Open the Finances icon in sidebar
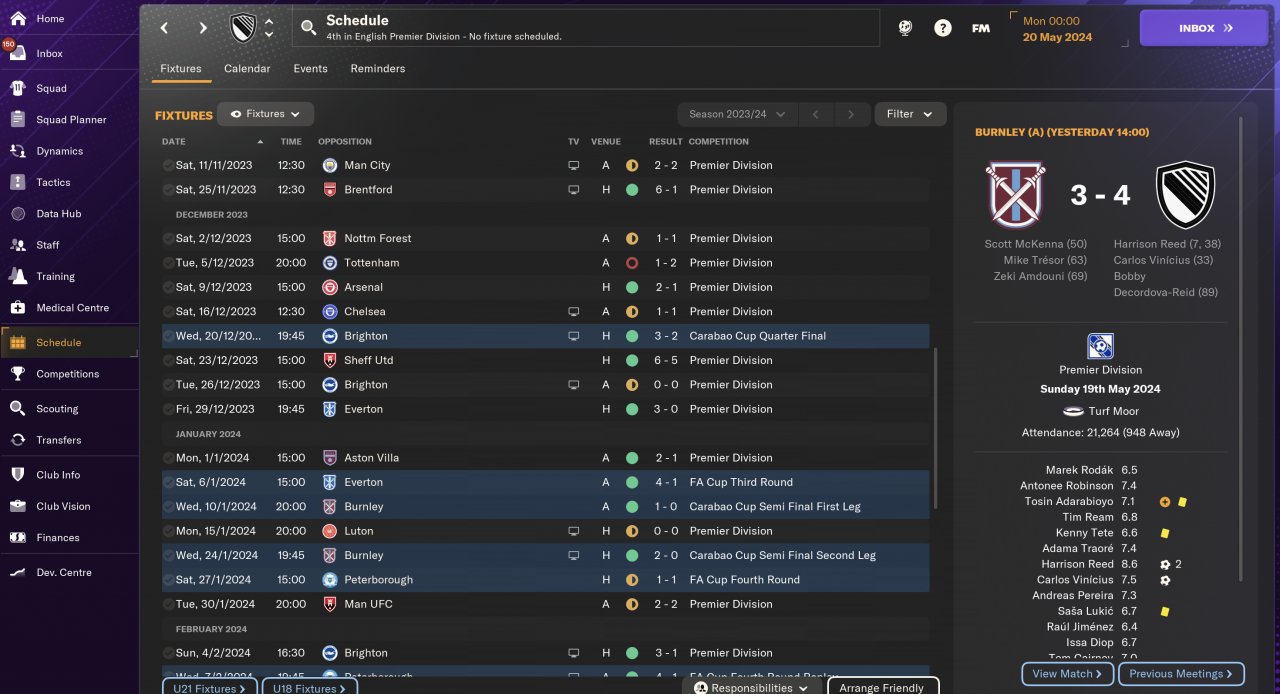 coord(18,537)
